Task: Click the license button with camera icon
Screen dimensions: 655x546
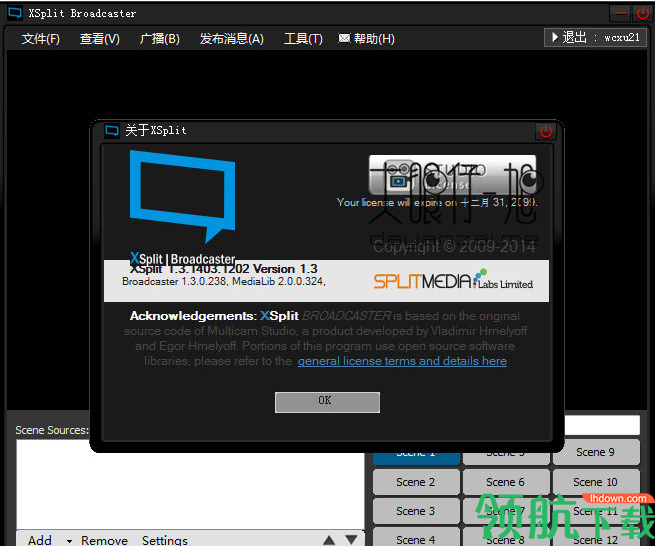Action: coord(452,175)
